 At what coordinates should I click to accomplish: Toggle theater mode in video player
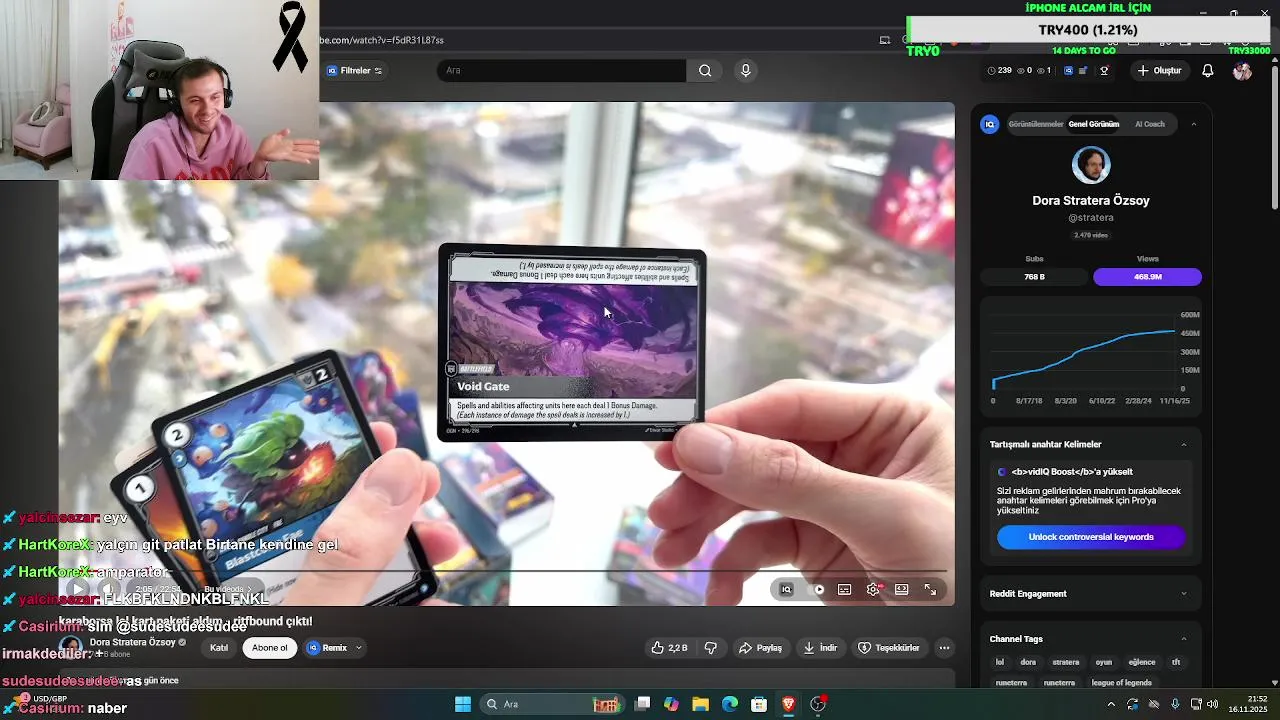point(902,590)
